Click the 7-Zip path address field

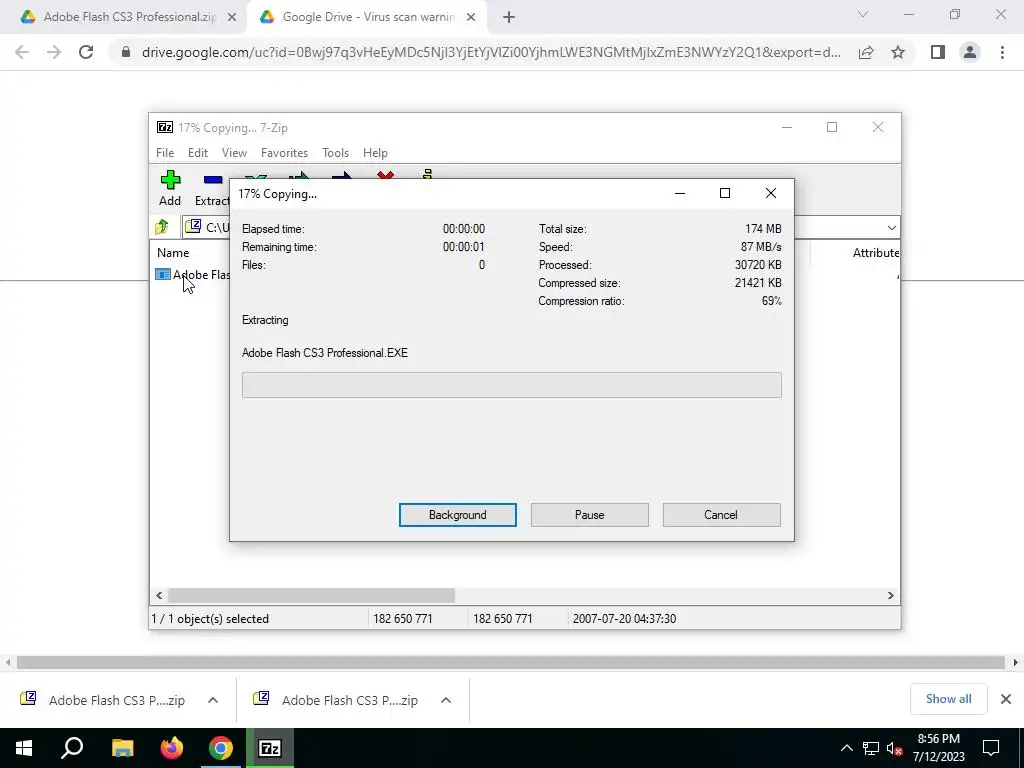(x=541, y=227)
